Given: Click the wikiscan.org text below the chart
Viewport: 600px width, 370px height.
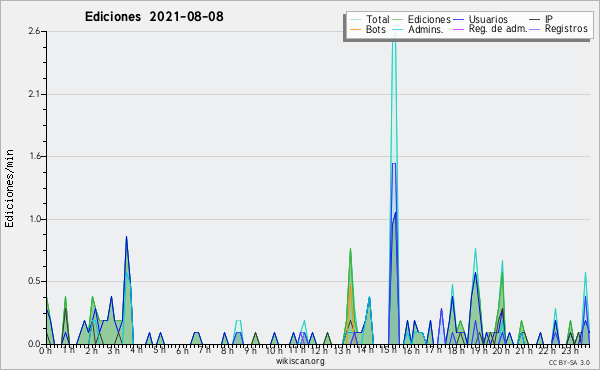Looking at the screenshot, I should tap(300, 361).
